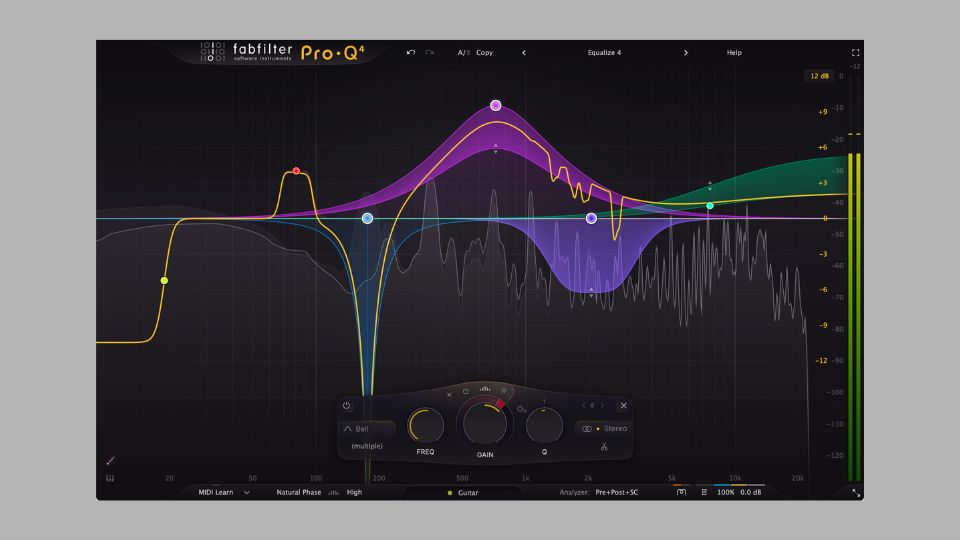Open the Help menu

tap(734, 52)
